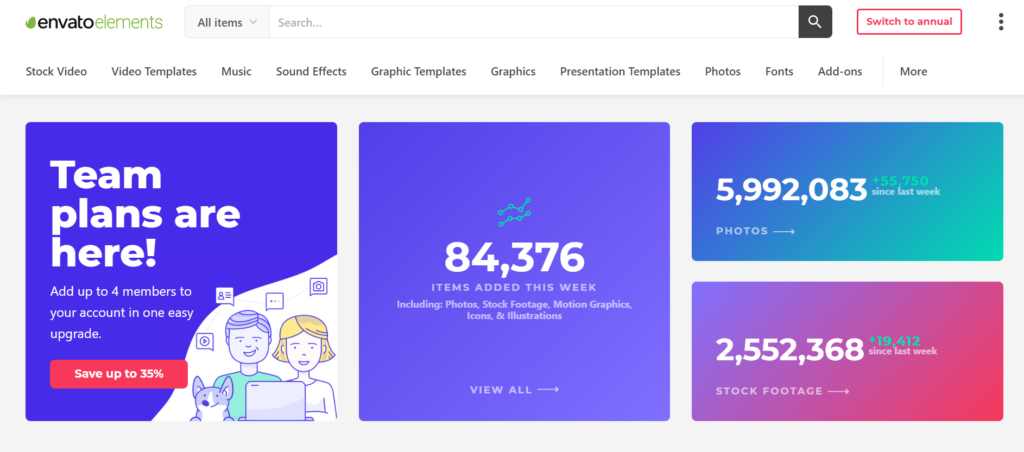Open Sound Effects category
The width and height of the screenshot is (1024, 452).
(311, 72)
